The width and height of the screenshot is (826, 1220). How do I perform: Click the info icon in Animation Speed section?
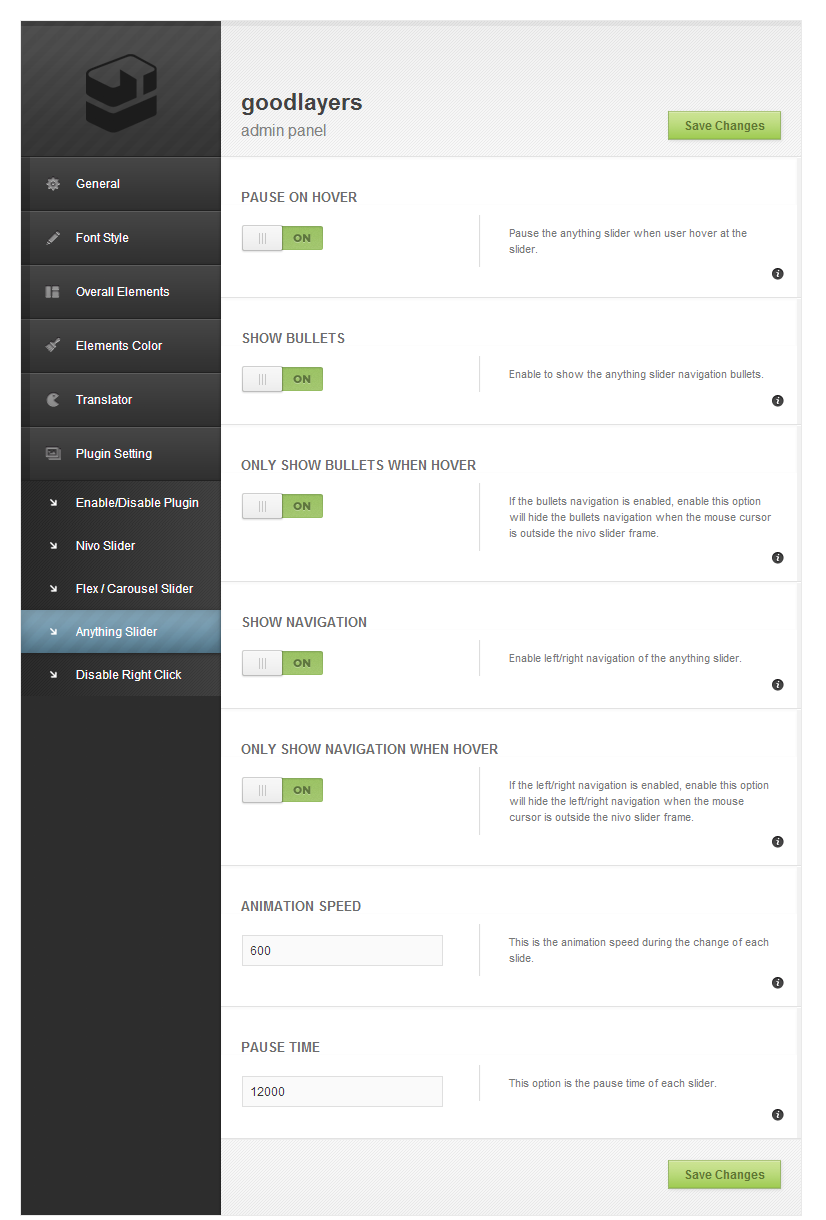(x=777, y=983)
